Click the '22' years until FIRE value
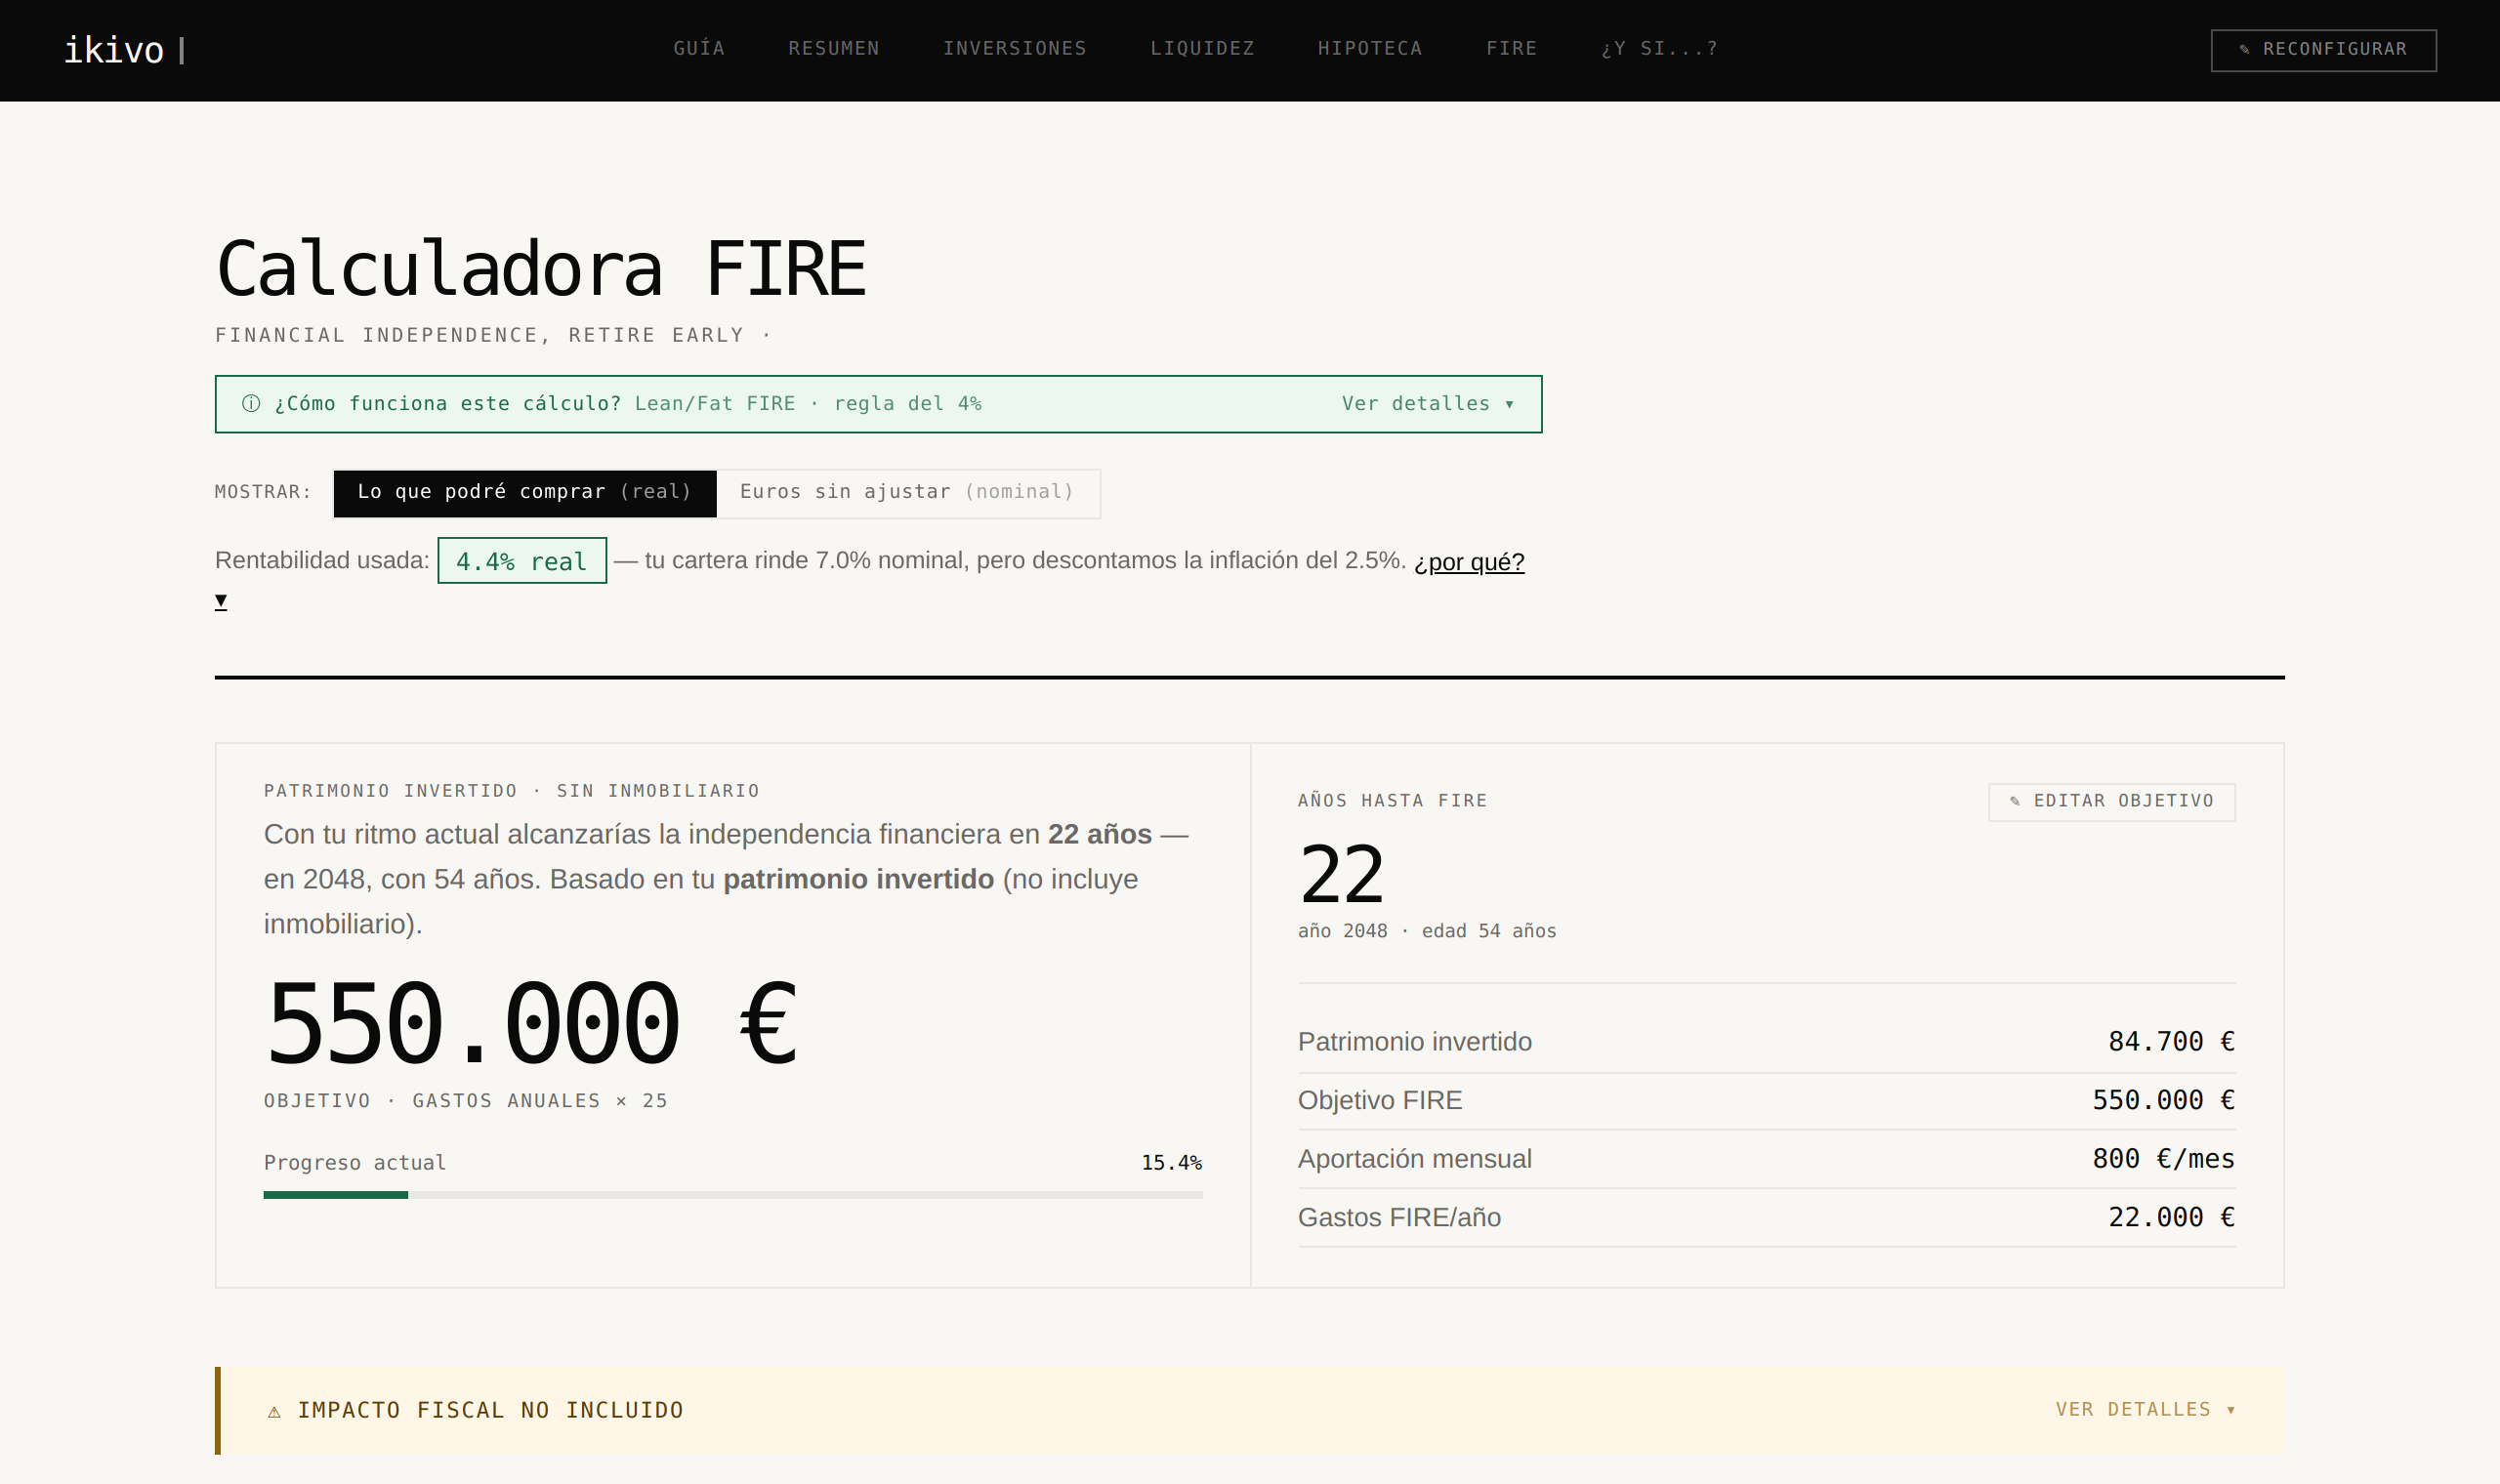Viewport: 2500px width, 1484px height. click(1341, 875)
